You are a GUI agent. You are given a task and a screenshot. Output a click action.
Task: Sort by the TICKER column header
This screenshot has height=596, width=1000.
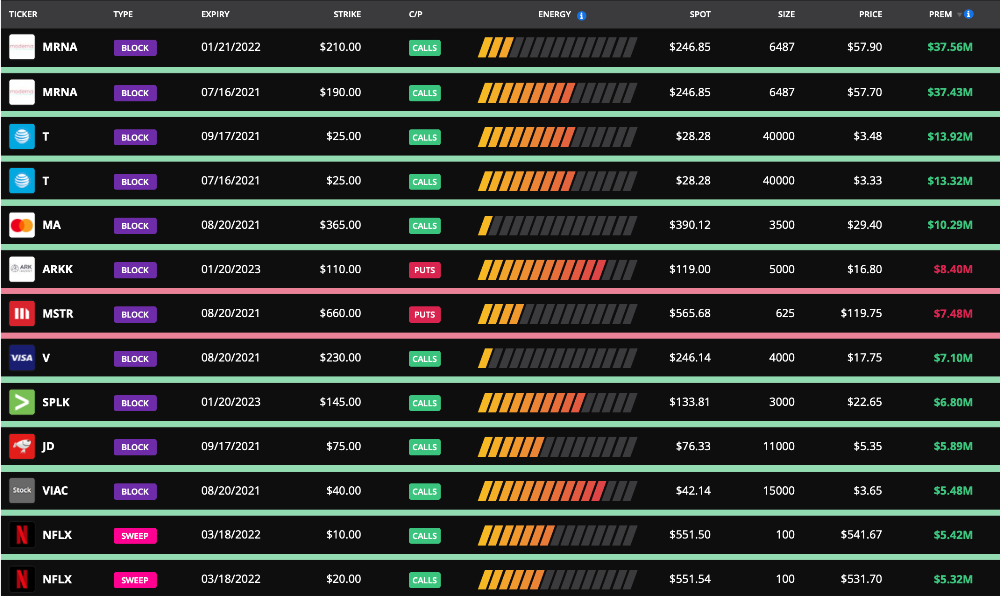point(23,14)
